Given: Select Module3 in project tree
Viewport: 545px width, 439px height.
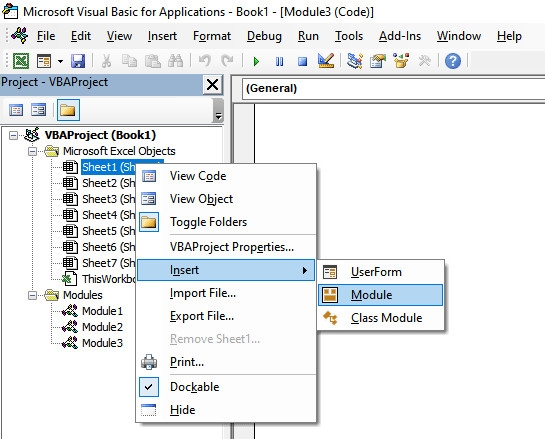Looking at the screenshot, I should tap(102, 343).
